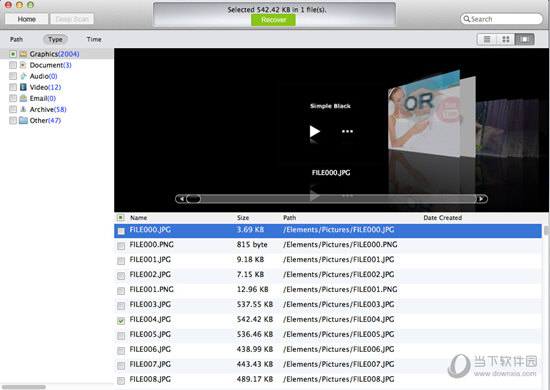Select the FILE008.JPG row name
Viewport: 550px width, 390px height.
(x=150, y=379)
